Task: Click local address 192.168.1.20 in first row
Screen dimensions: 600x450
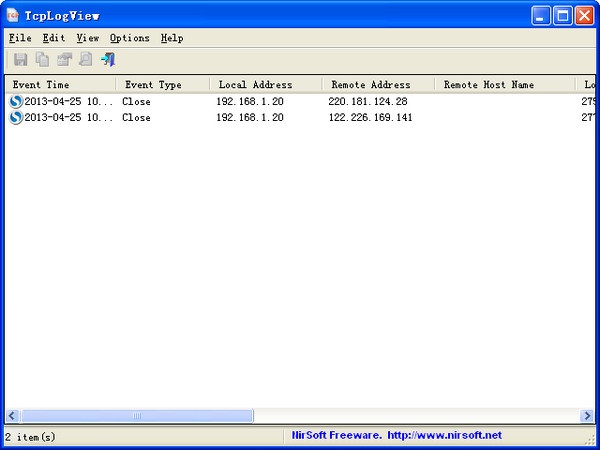Action: [250, 101]
